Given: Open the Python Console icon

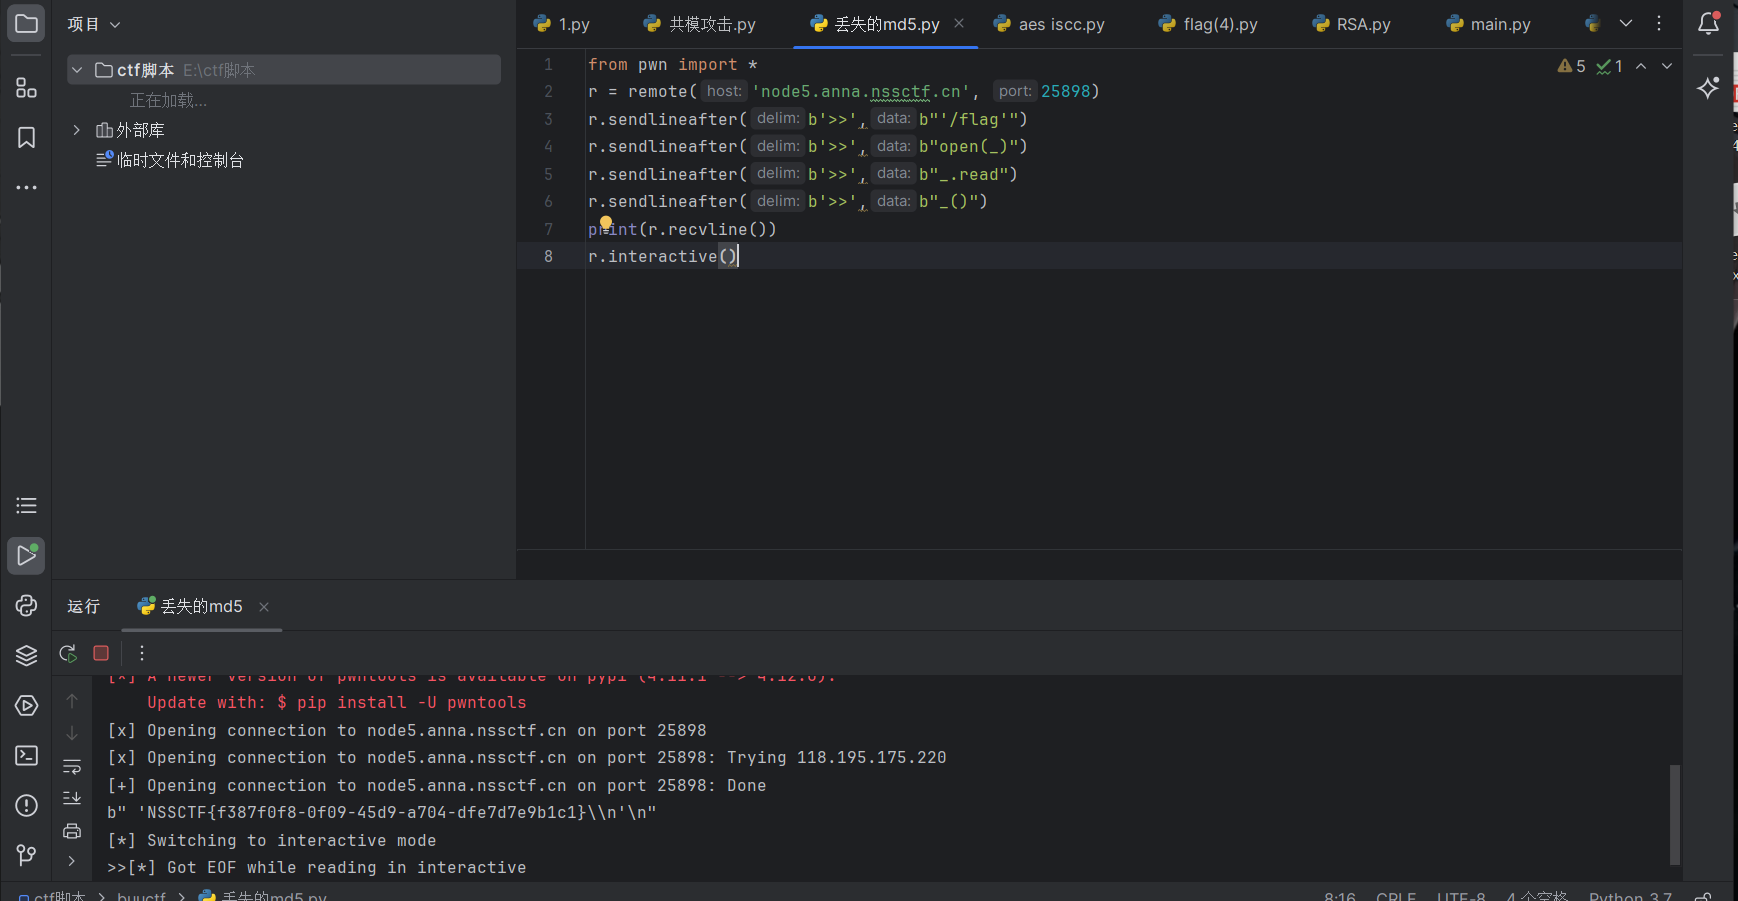Looking at the screenshot, I should [26, 606].
